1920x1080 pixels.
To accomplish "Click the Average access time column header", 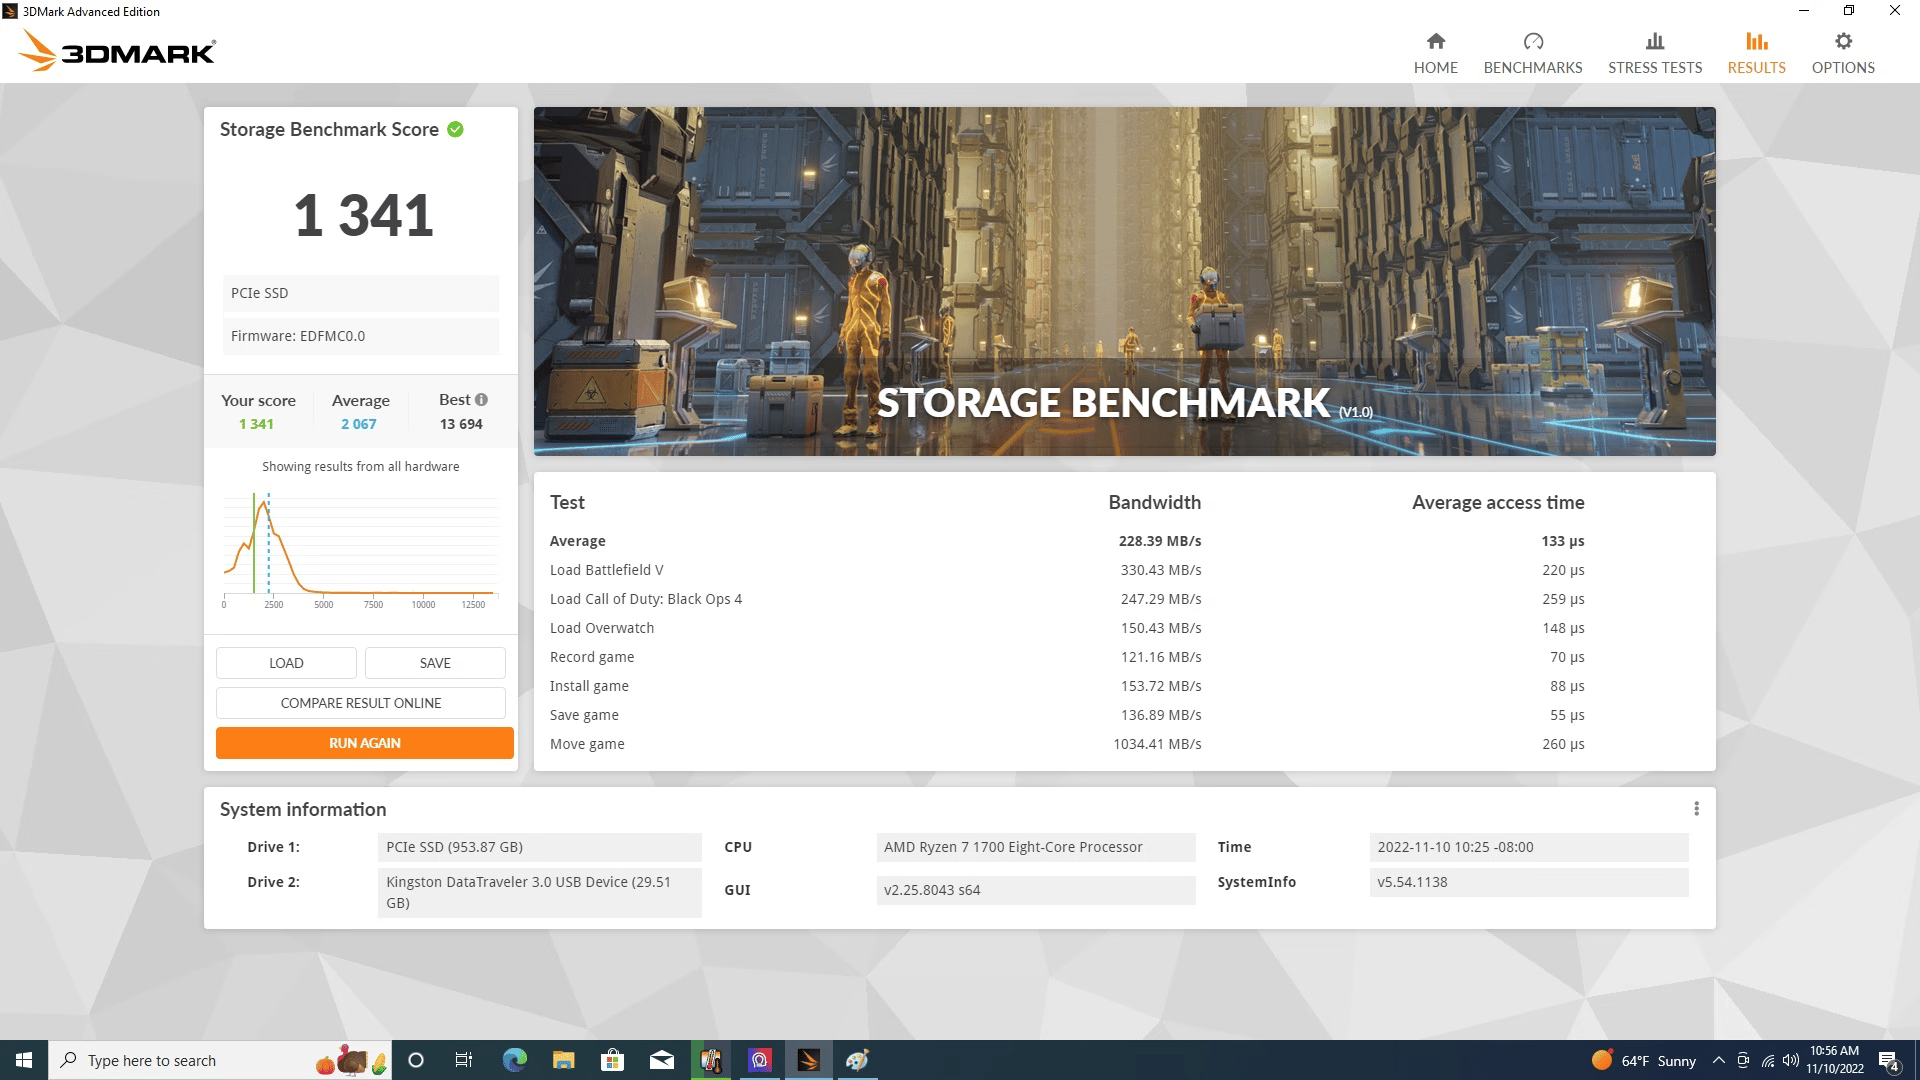I will click(x=1498, y=502).
